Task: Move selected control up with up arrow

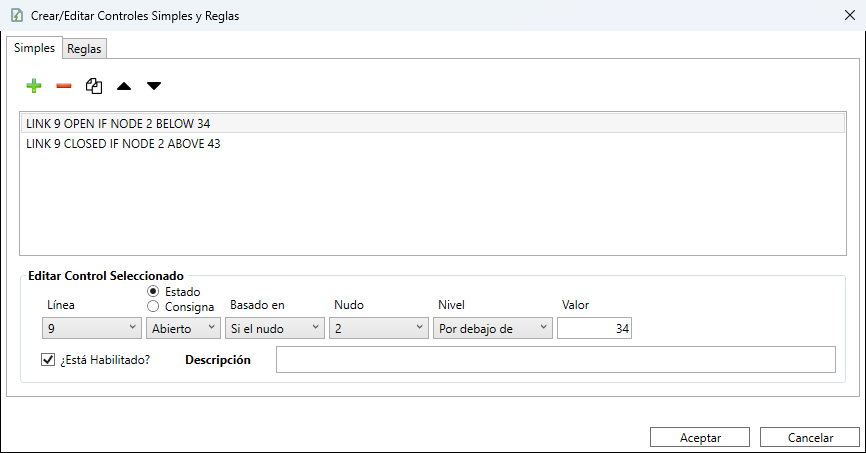Action: (124, 86)
